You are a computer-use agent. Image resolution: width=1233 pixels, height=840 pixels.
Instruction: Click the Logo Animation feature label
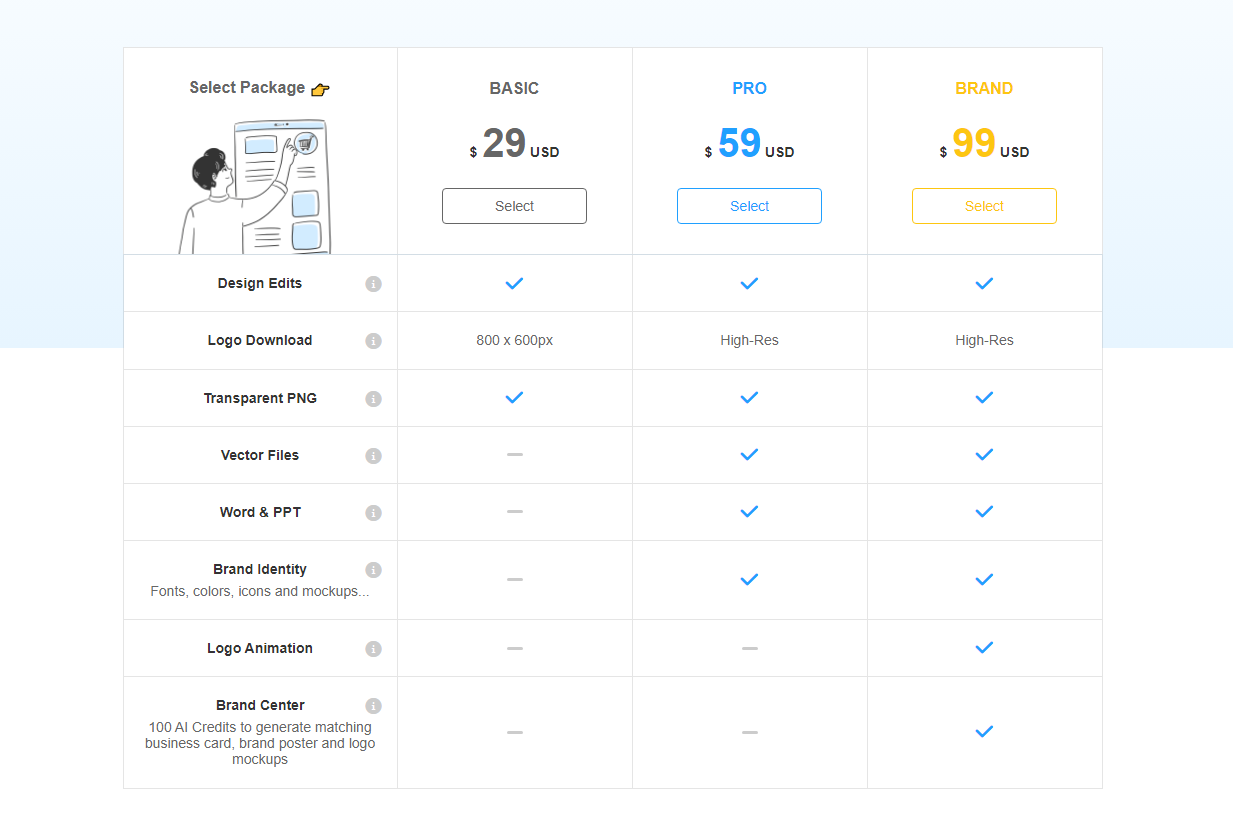pos(260,649)
